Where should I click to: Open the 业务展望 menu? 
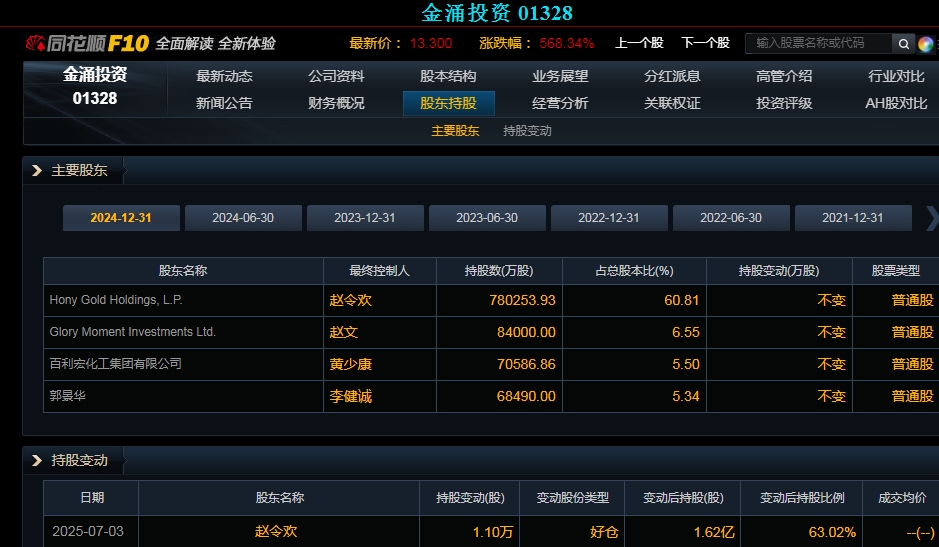(x=560, y=76)
